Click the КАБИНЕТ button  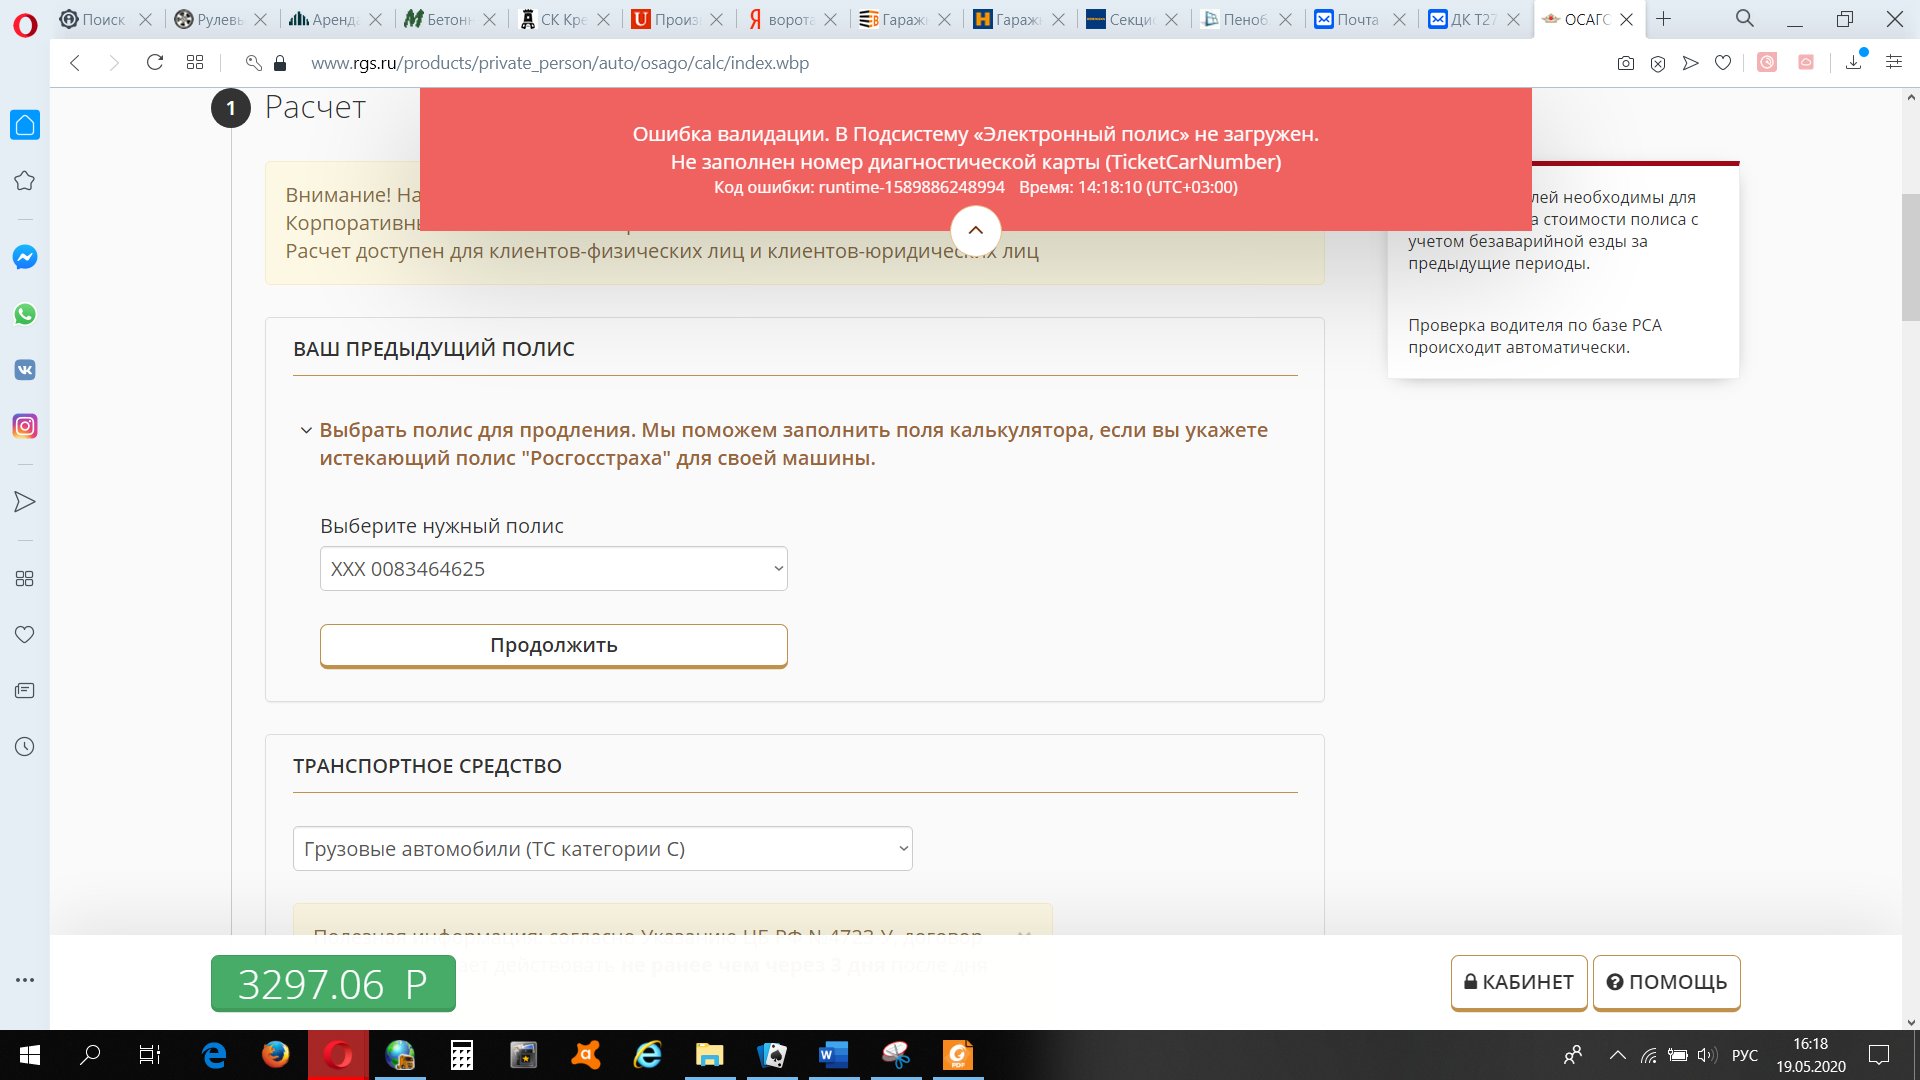coord(1519,981)
